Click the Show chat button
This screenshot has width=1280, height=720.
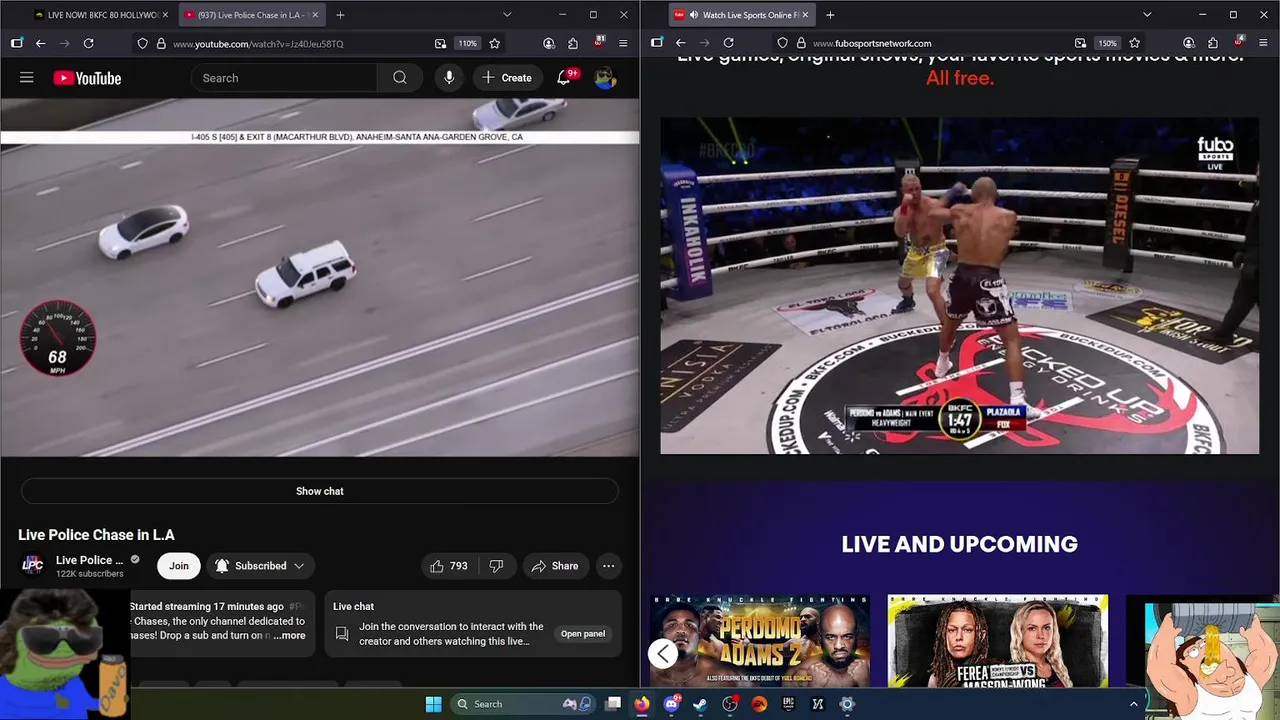pyautogui.click(x=320, y=491)
